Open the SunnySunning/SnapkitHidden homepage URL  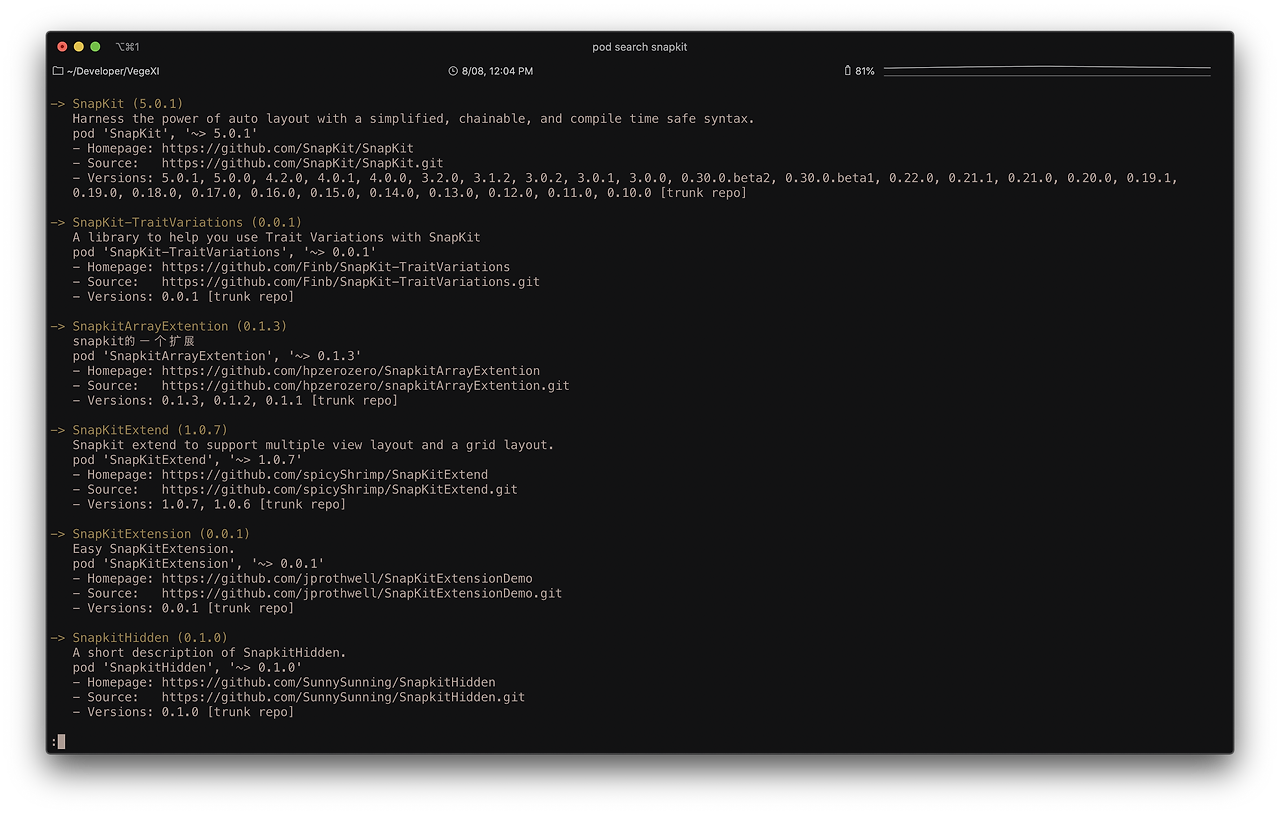point(328,683)
